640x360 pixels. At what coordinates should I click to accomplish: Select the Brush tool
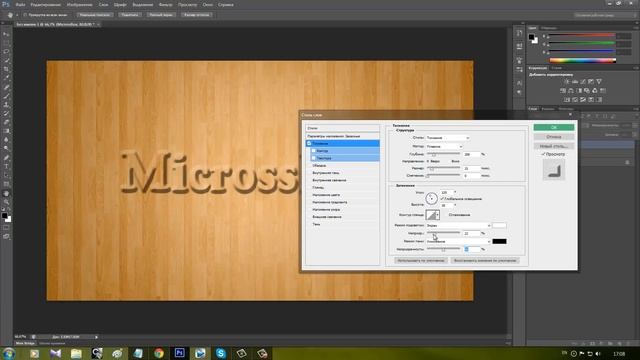coord(6,96)
